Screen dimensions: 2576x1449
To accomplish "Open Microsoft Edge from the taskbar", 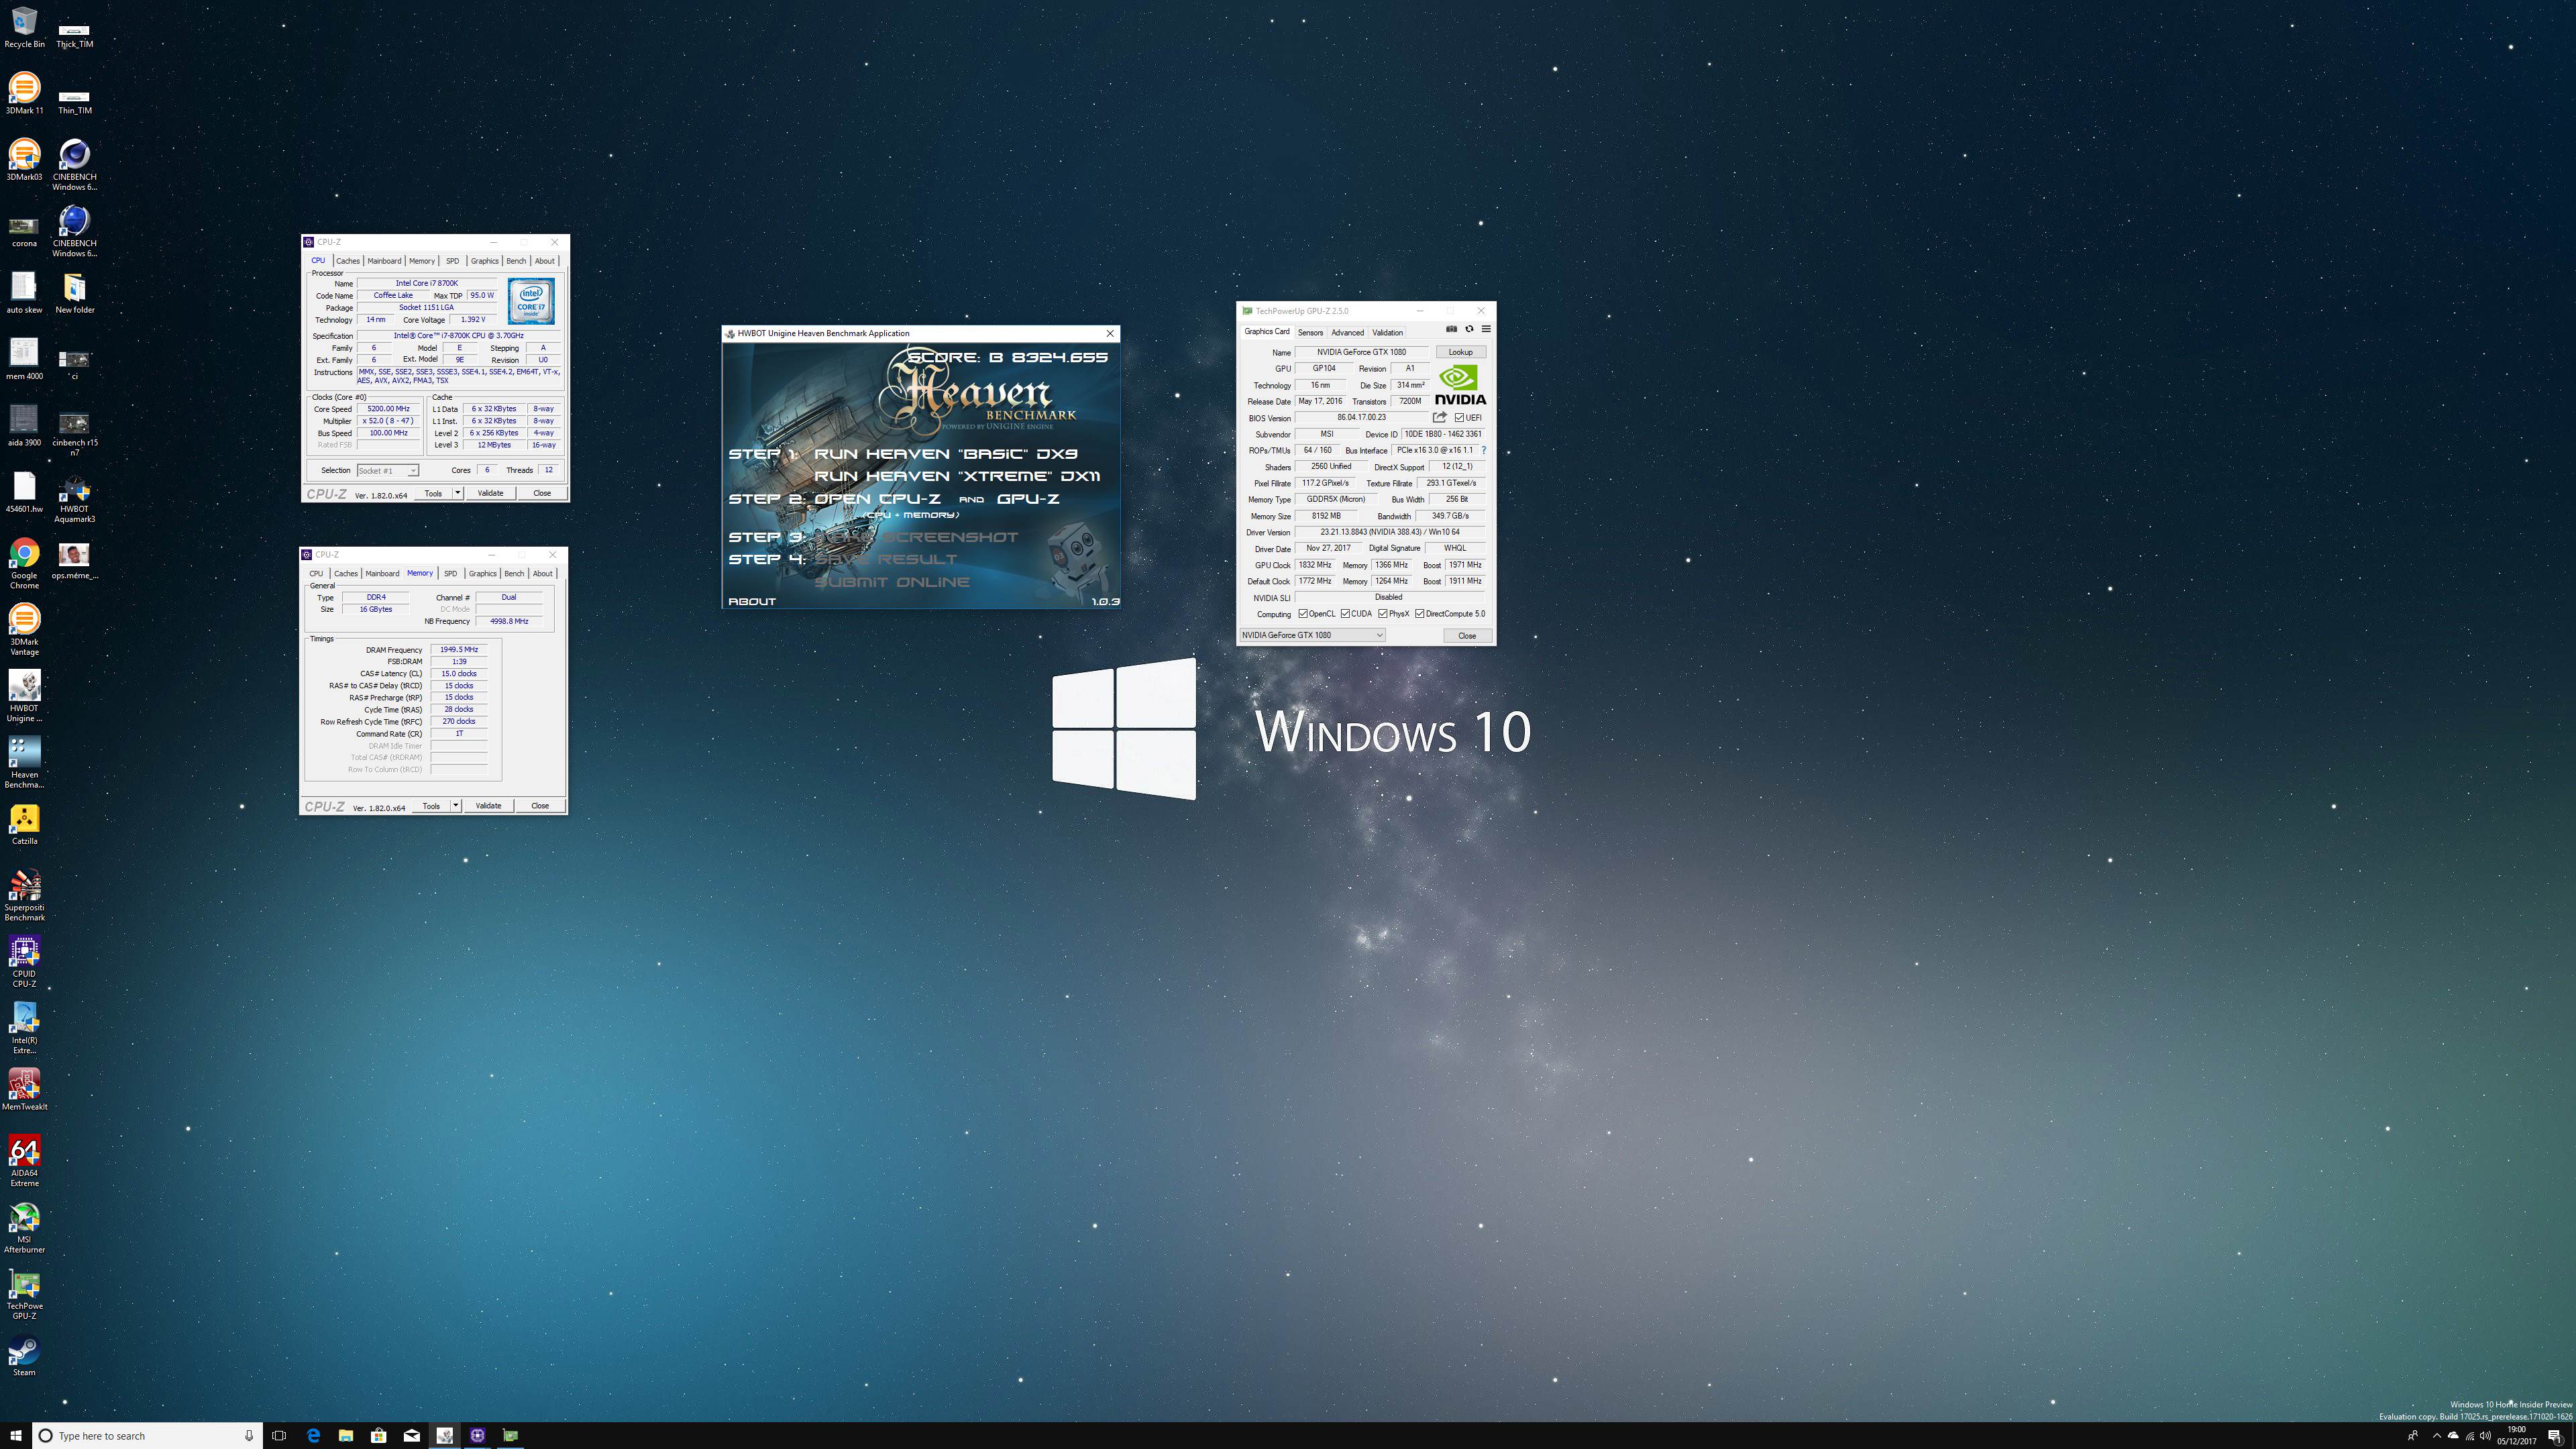I will (313, 1435).
